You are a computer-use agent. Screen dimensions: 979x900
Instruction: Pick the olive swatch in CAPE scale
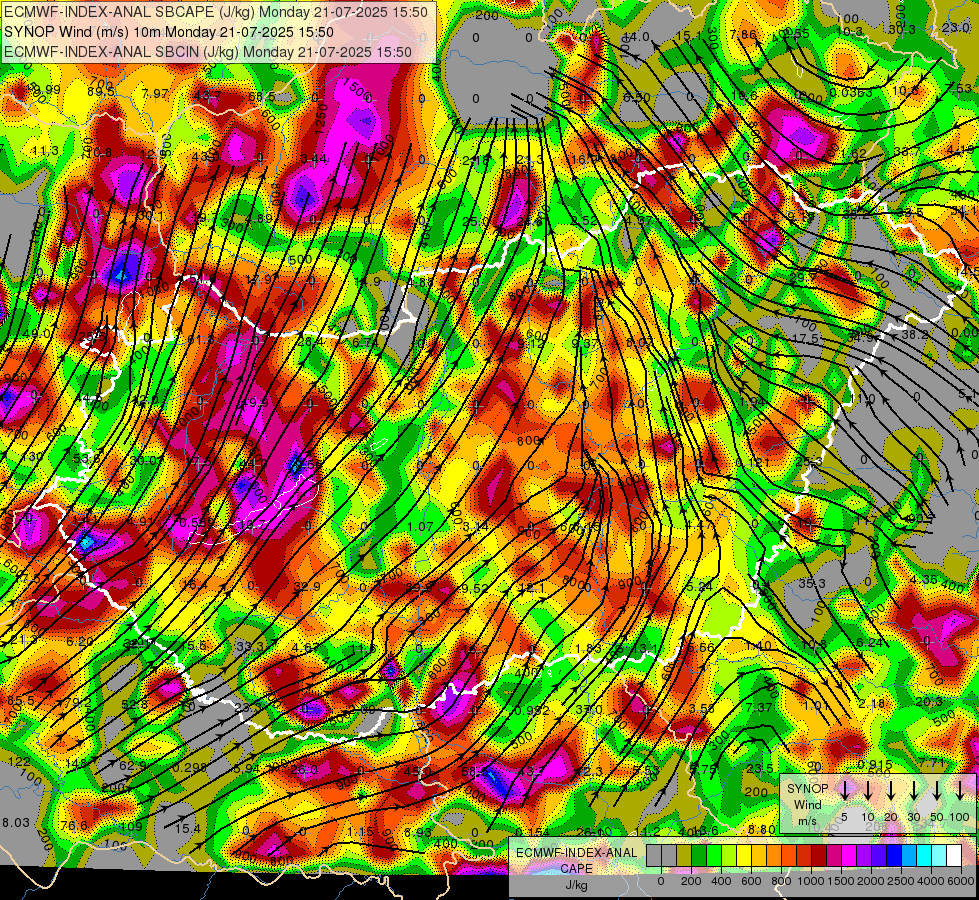(x=684, y=856)
